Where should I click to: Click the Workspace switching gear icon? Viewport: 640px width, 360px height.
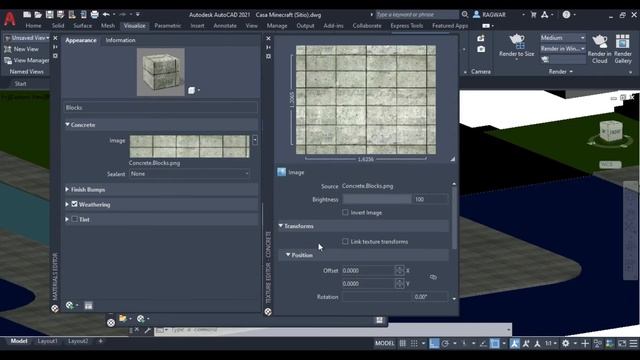(565, 343)
